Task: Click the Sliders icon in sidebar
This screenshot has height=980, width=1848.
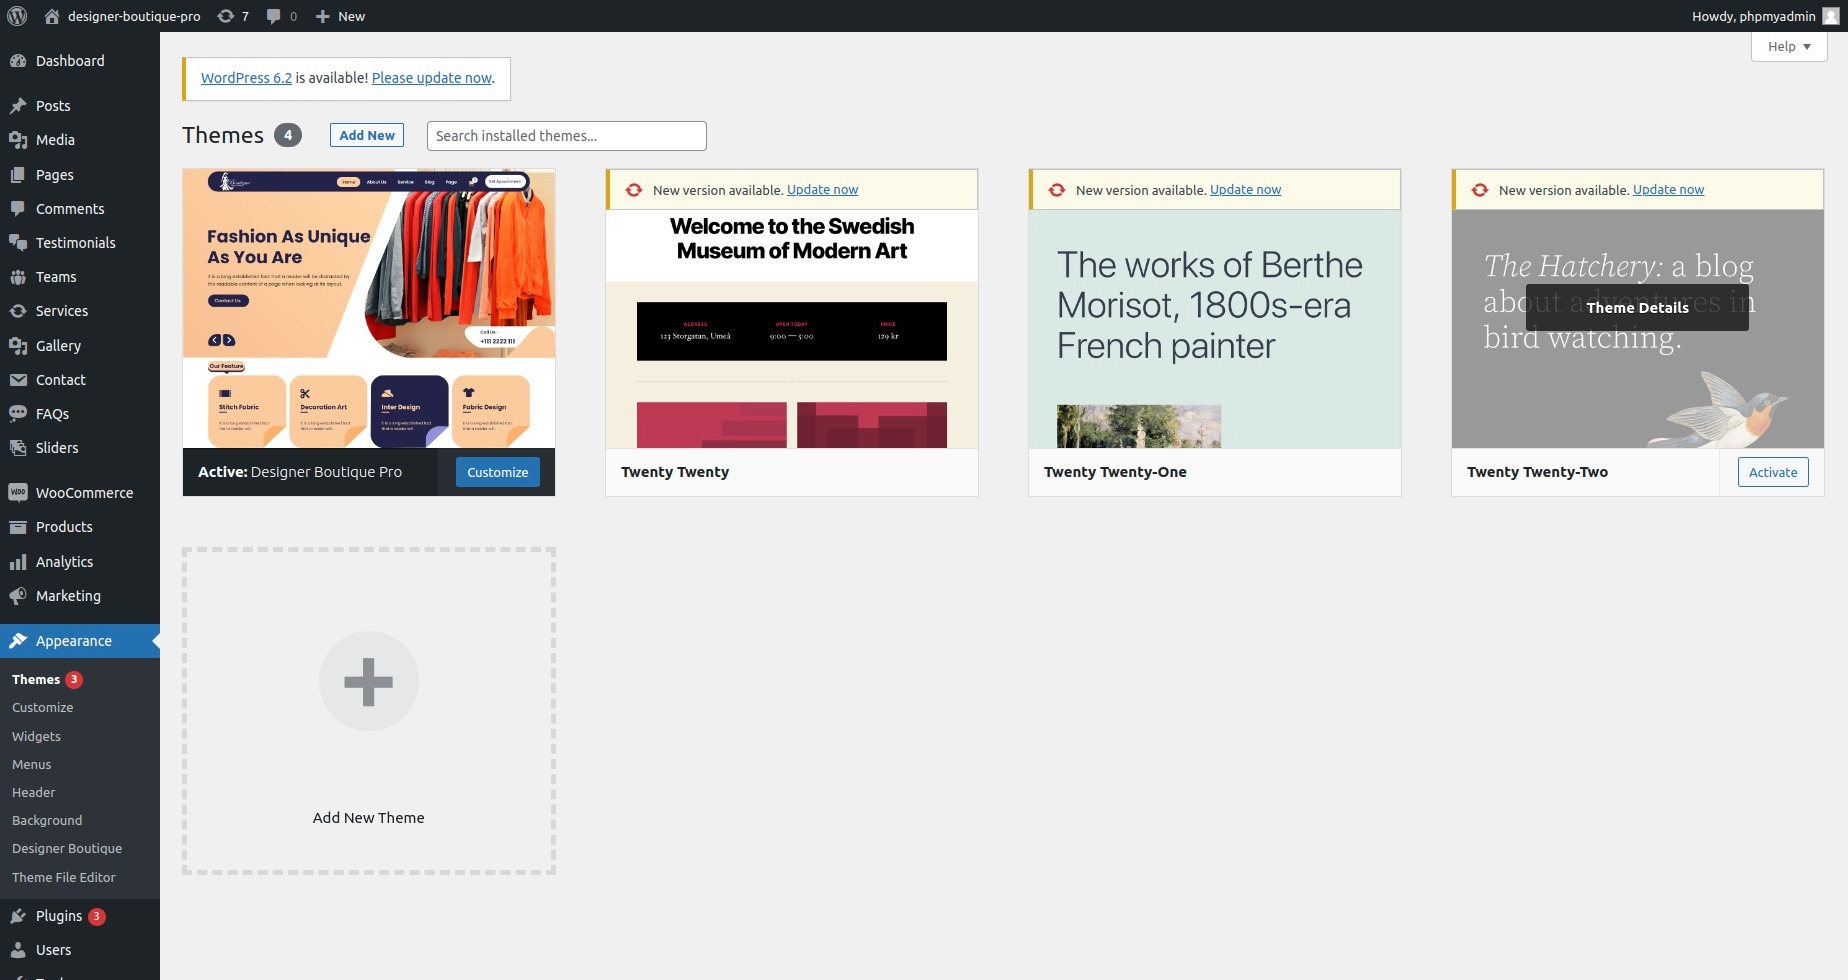Action: pos(18,448)
